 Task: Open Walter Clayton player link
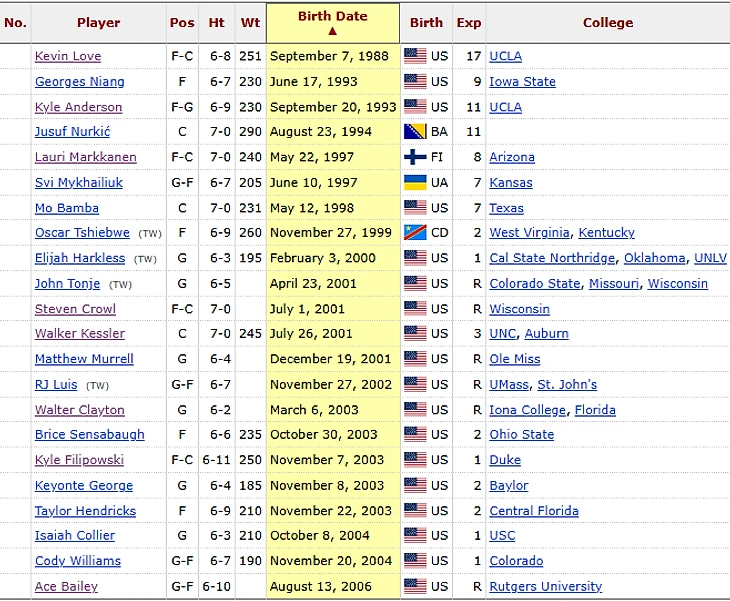pyautogui.click(x=80, y=410)
